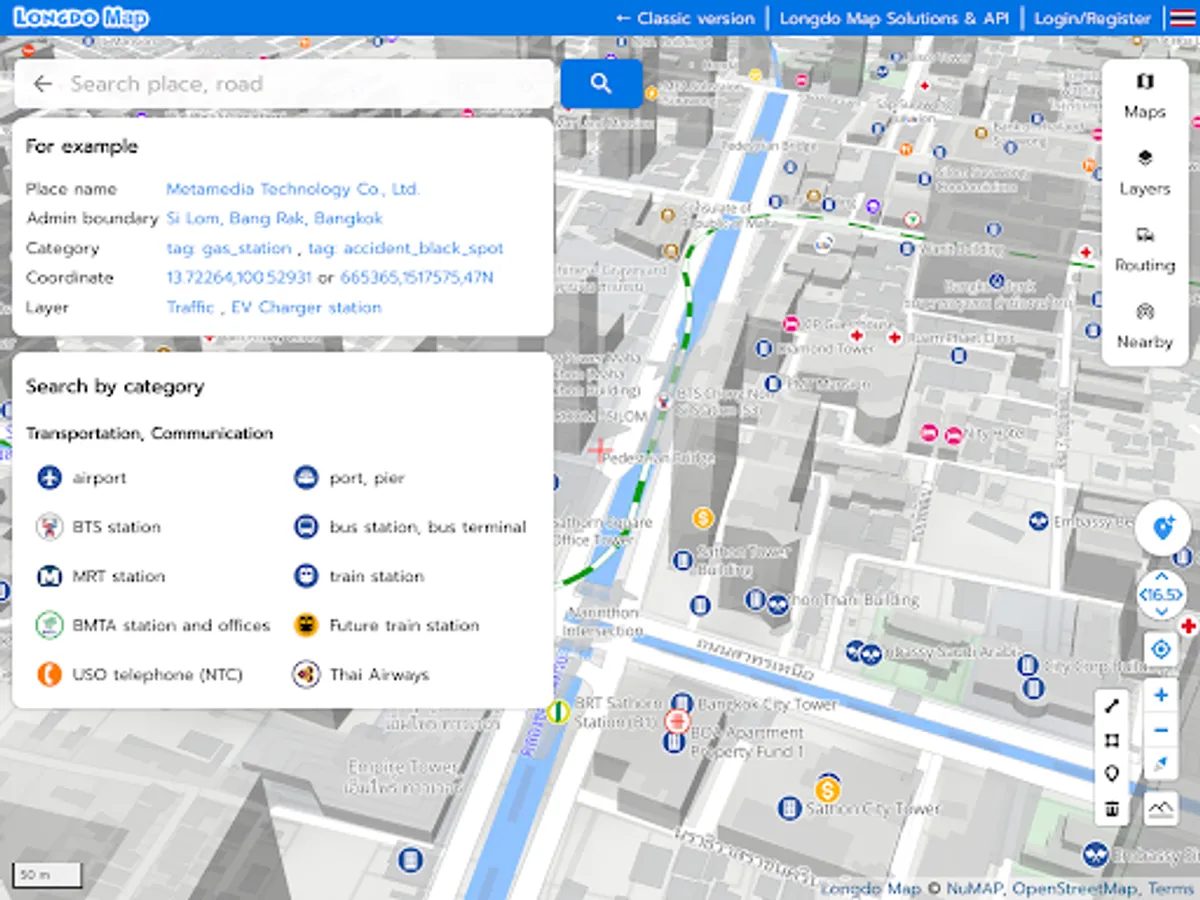1200x900 pixels.
Task: Locate my current position
Action: point(1161,649)
